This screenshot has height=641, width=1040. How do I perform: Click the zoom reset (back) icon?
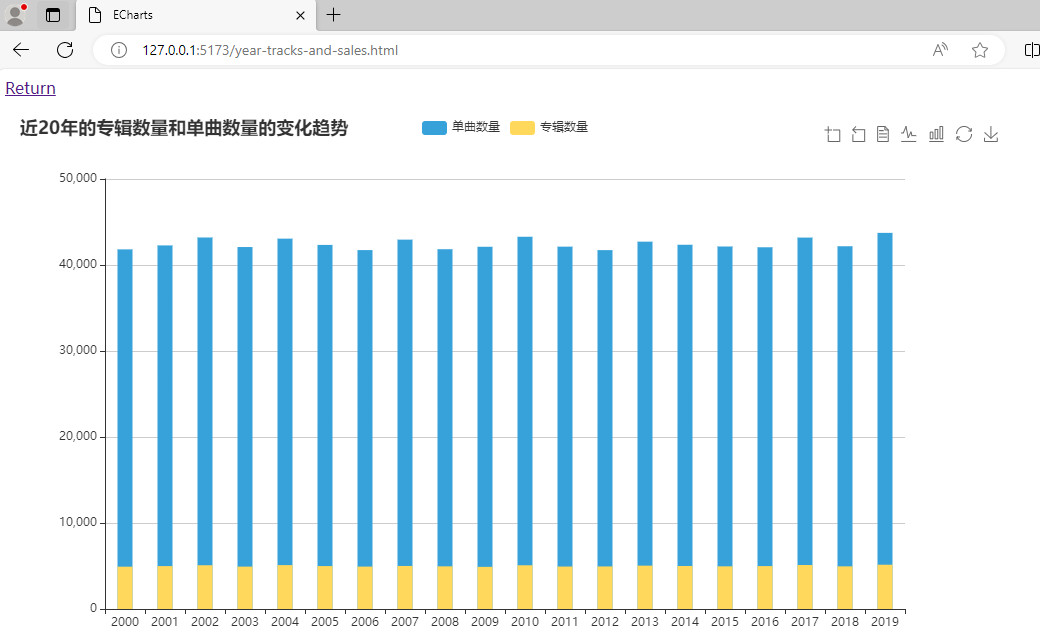pyautogui.click(x=858, y=135)
